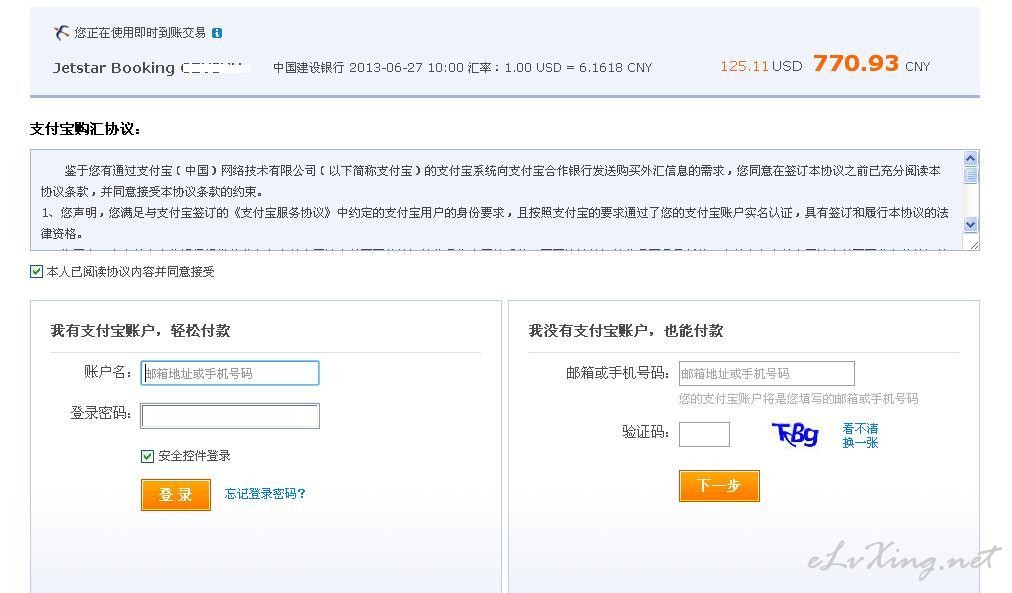Click the hint 您的支付宝账户将是您填写的邮箱或手机号码

(x=798, y=399)
